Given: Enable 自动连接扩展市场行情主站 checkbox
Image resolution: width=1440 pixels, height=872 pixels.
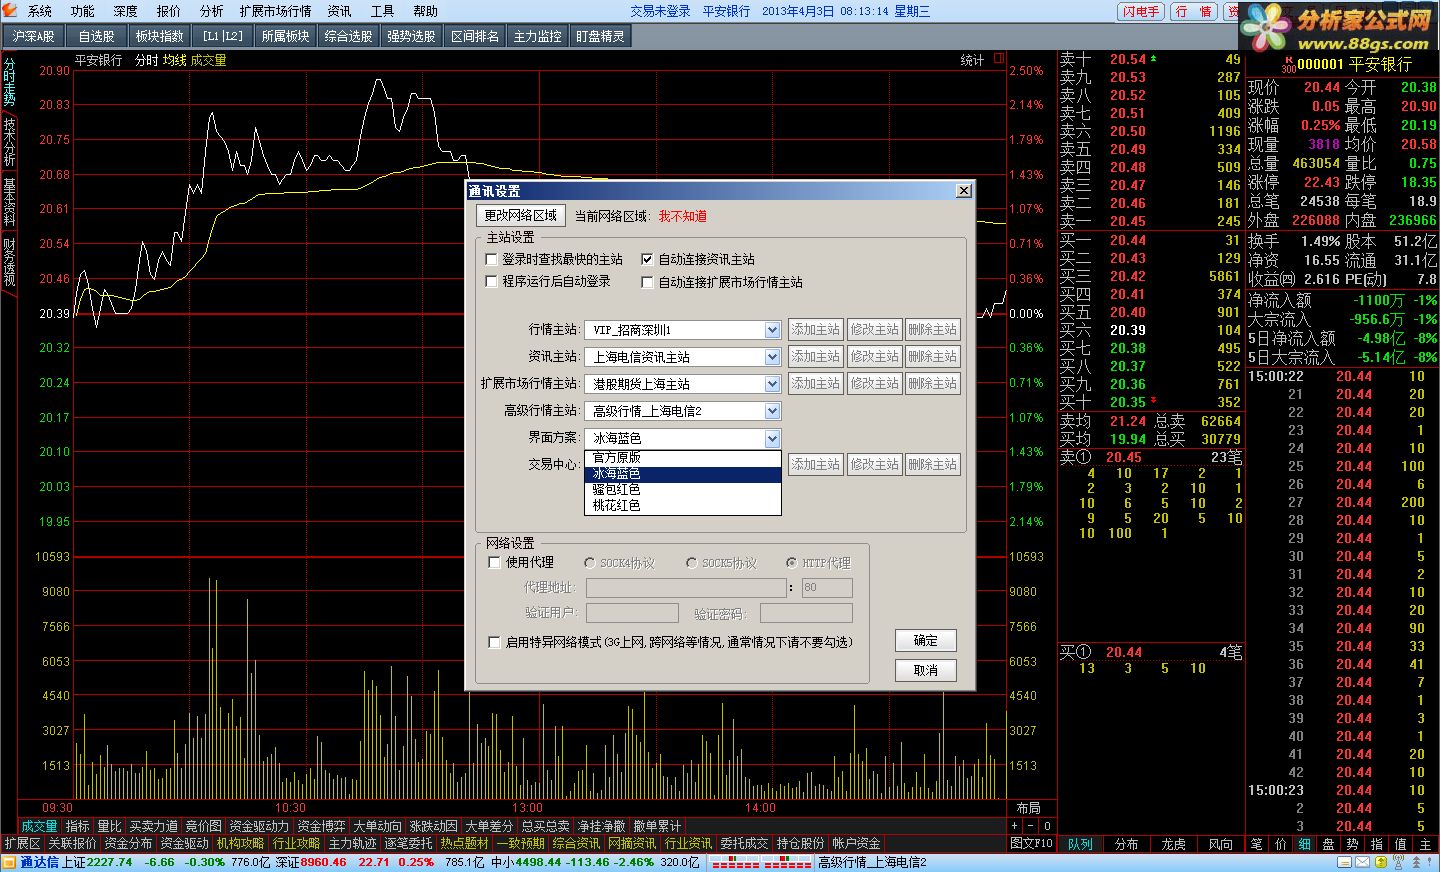Looking at the screenshot, I should tap(647, 282).
